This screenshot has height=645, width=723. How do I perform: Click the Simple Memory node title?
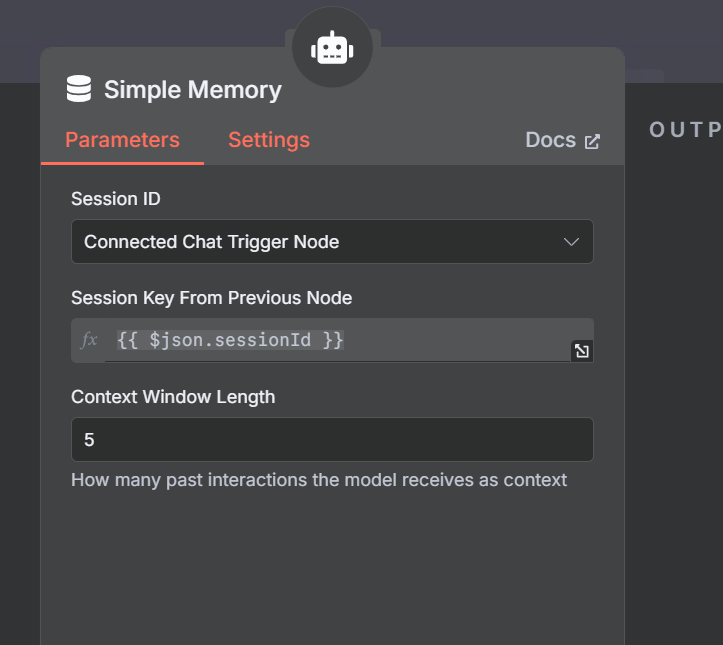[x=193, y=90]
